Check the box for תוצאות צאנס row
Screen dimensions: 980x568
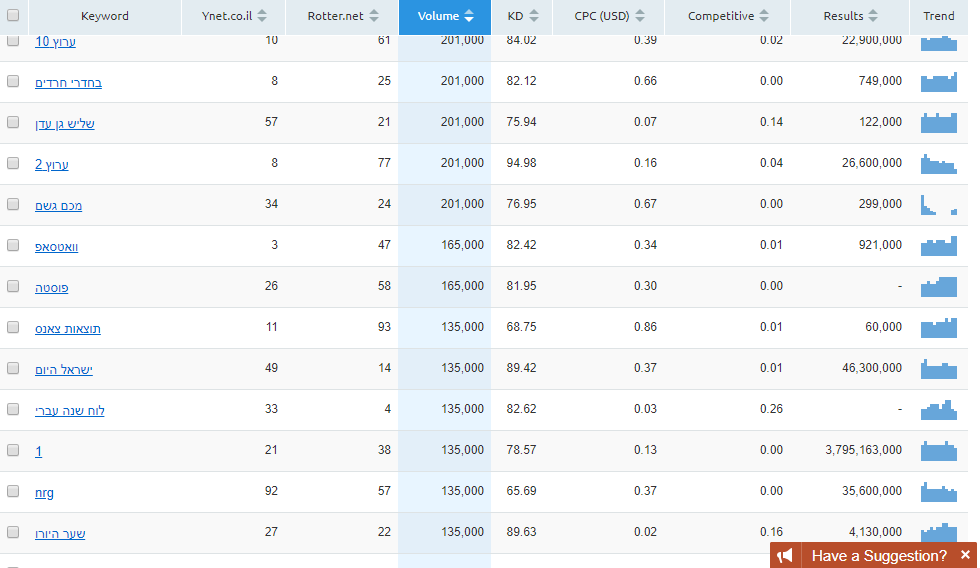point(13,327)
